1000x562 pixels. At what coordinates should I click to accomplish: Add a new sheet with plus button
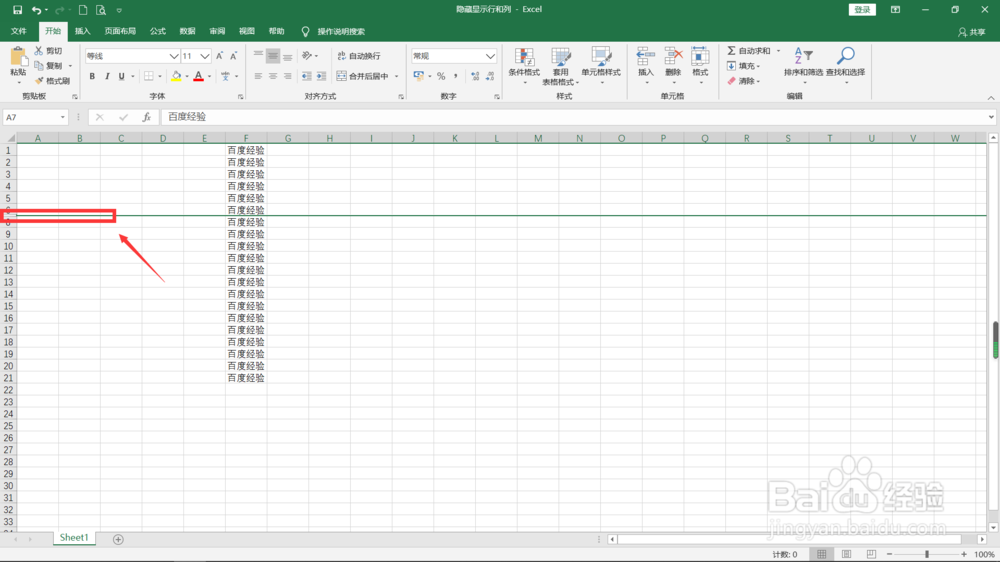pos(118,539)
